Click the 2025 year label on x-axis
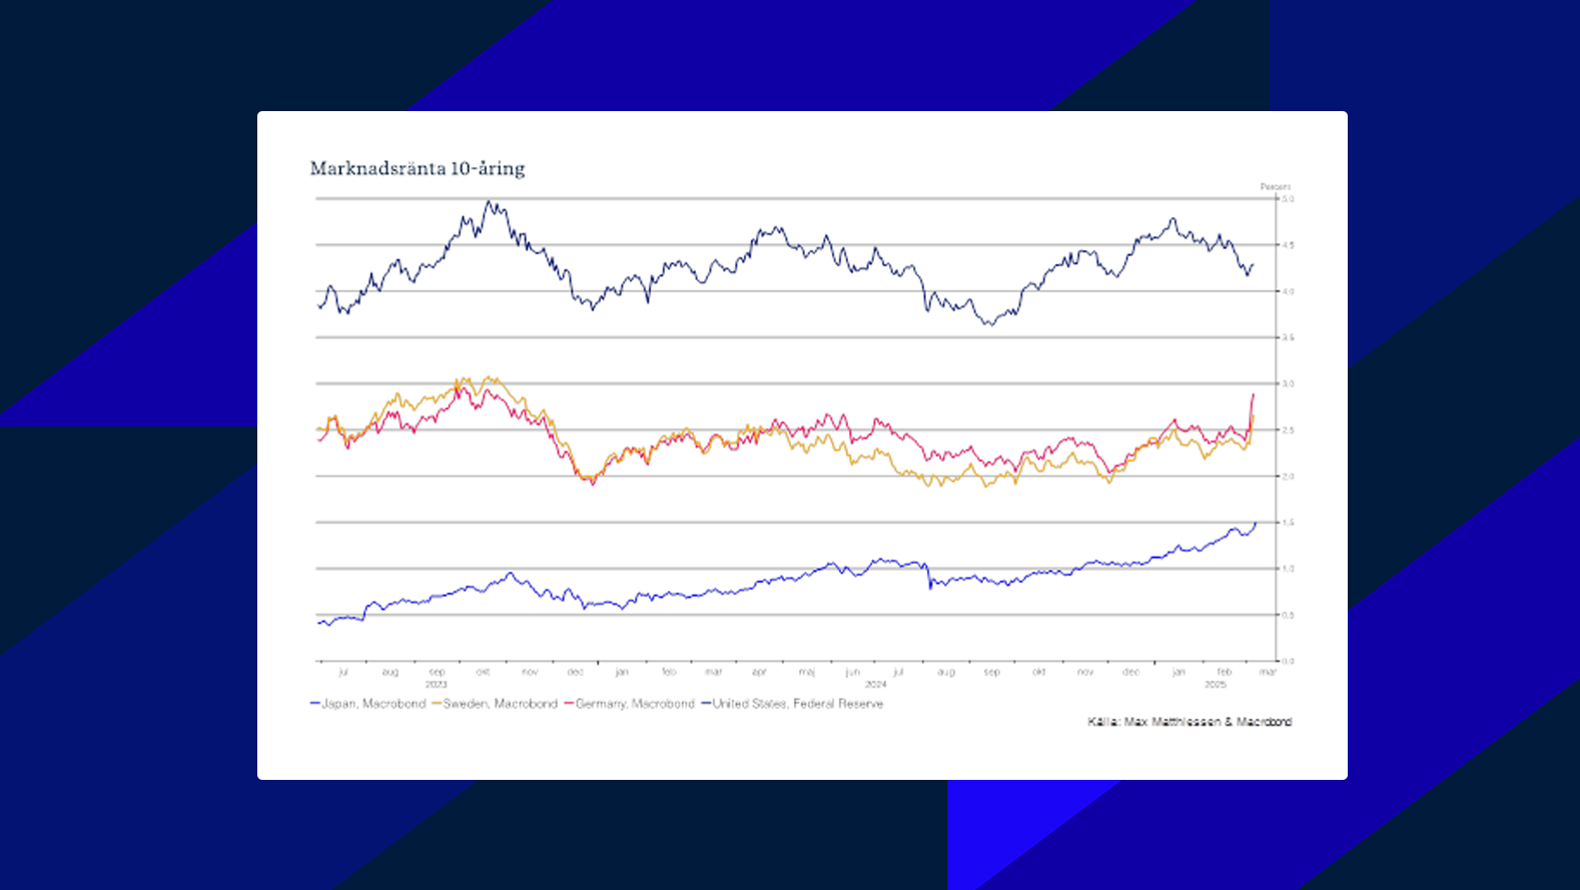 [x=1215, y=684]
